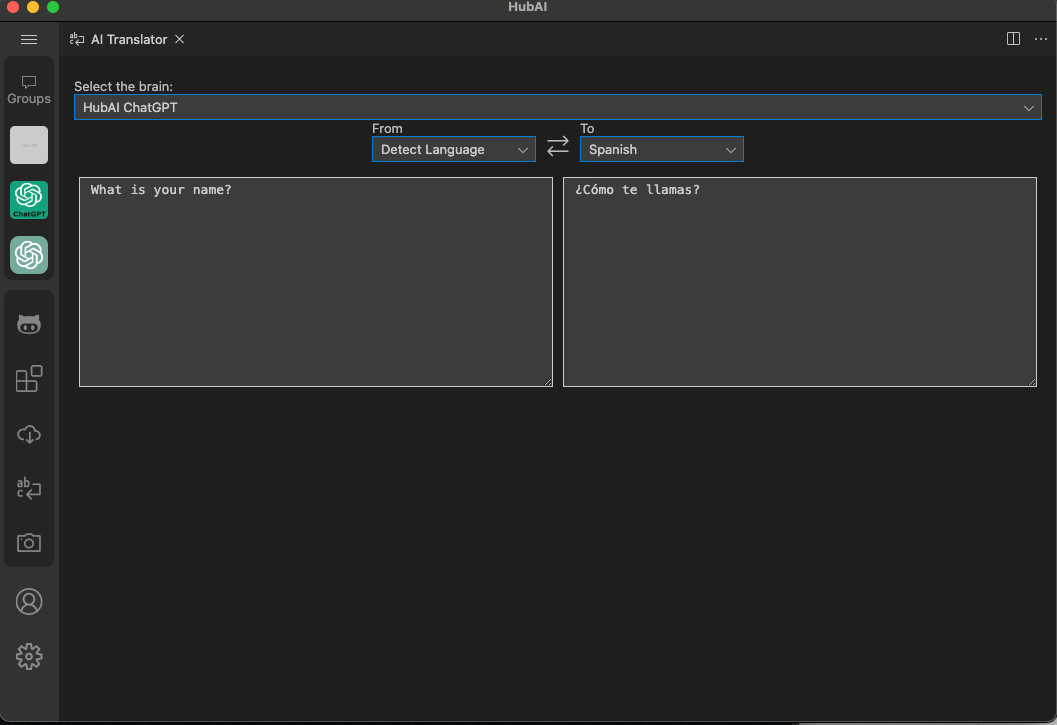Open the light green OpenAI brain icon
1057x725 pixels.
[29, 255]
